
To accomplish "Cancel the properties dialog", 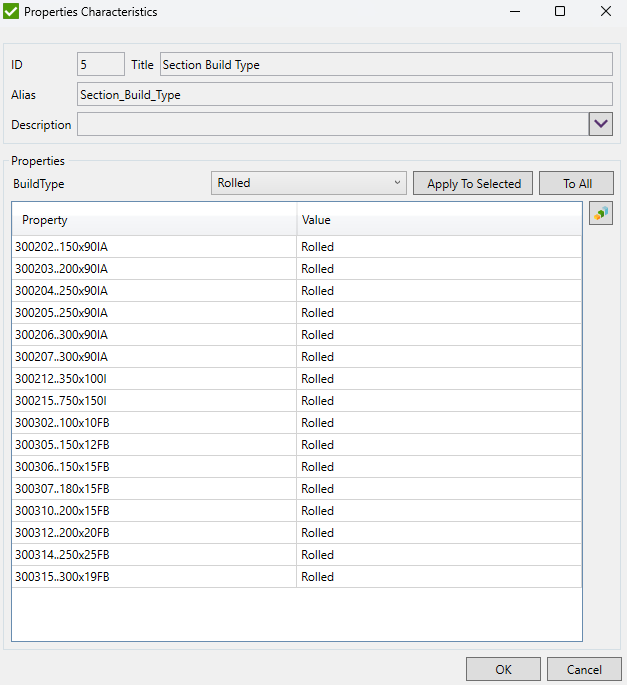I will point(584,669).
